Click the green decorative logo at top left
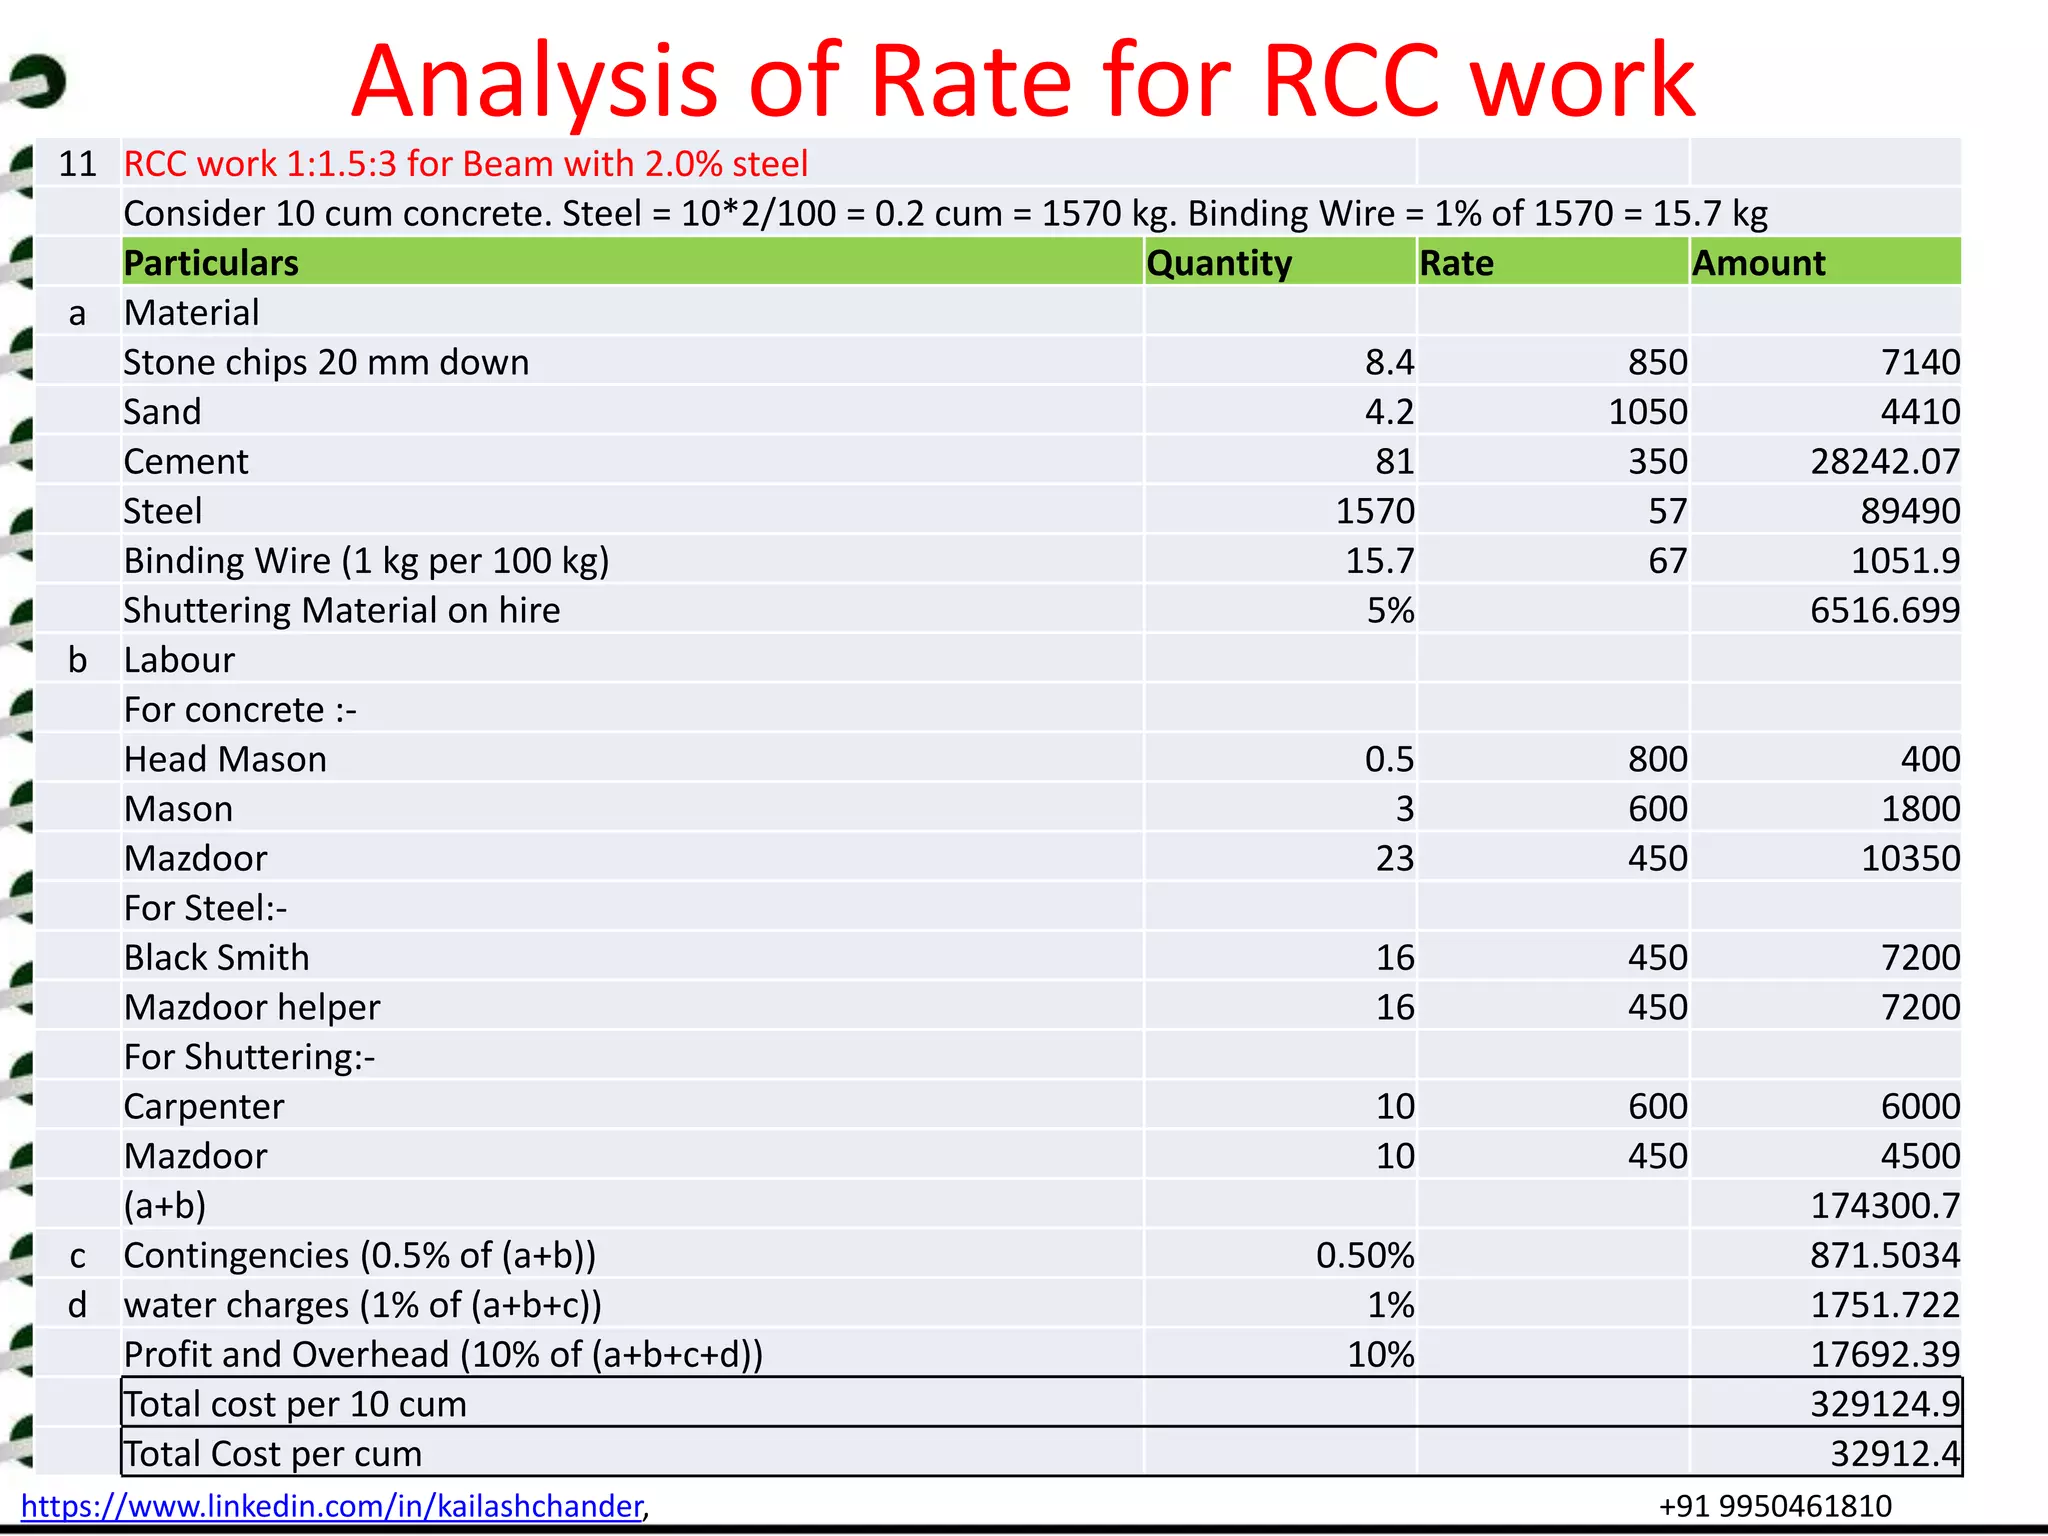 [38, 82]
